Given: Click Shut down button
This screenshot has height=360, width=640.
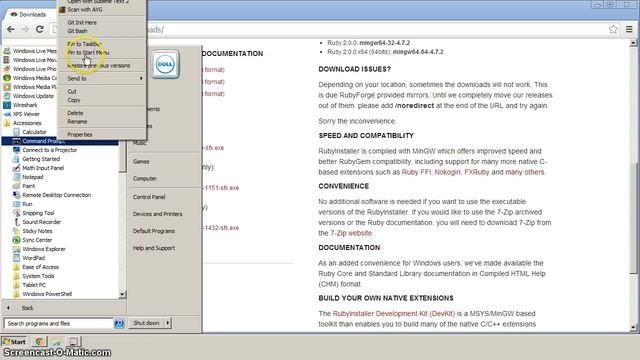Looking at the screenshot, I should 147,323.
